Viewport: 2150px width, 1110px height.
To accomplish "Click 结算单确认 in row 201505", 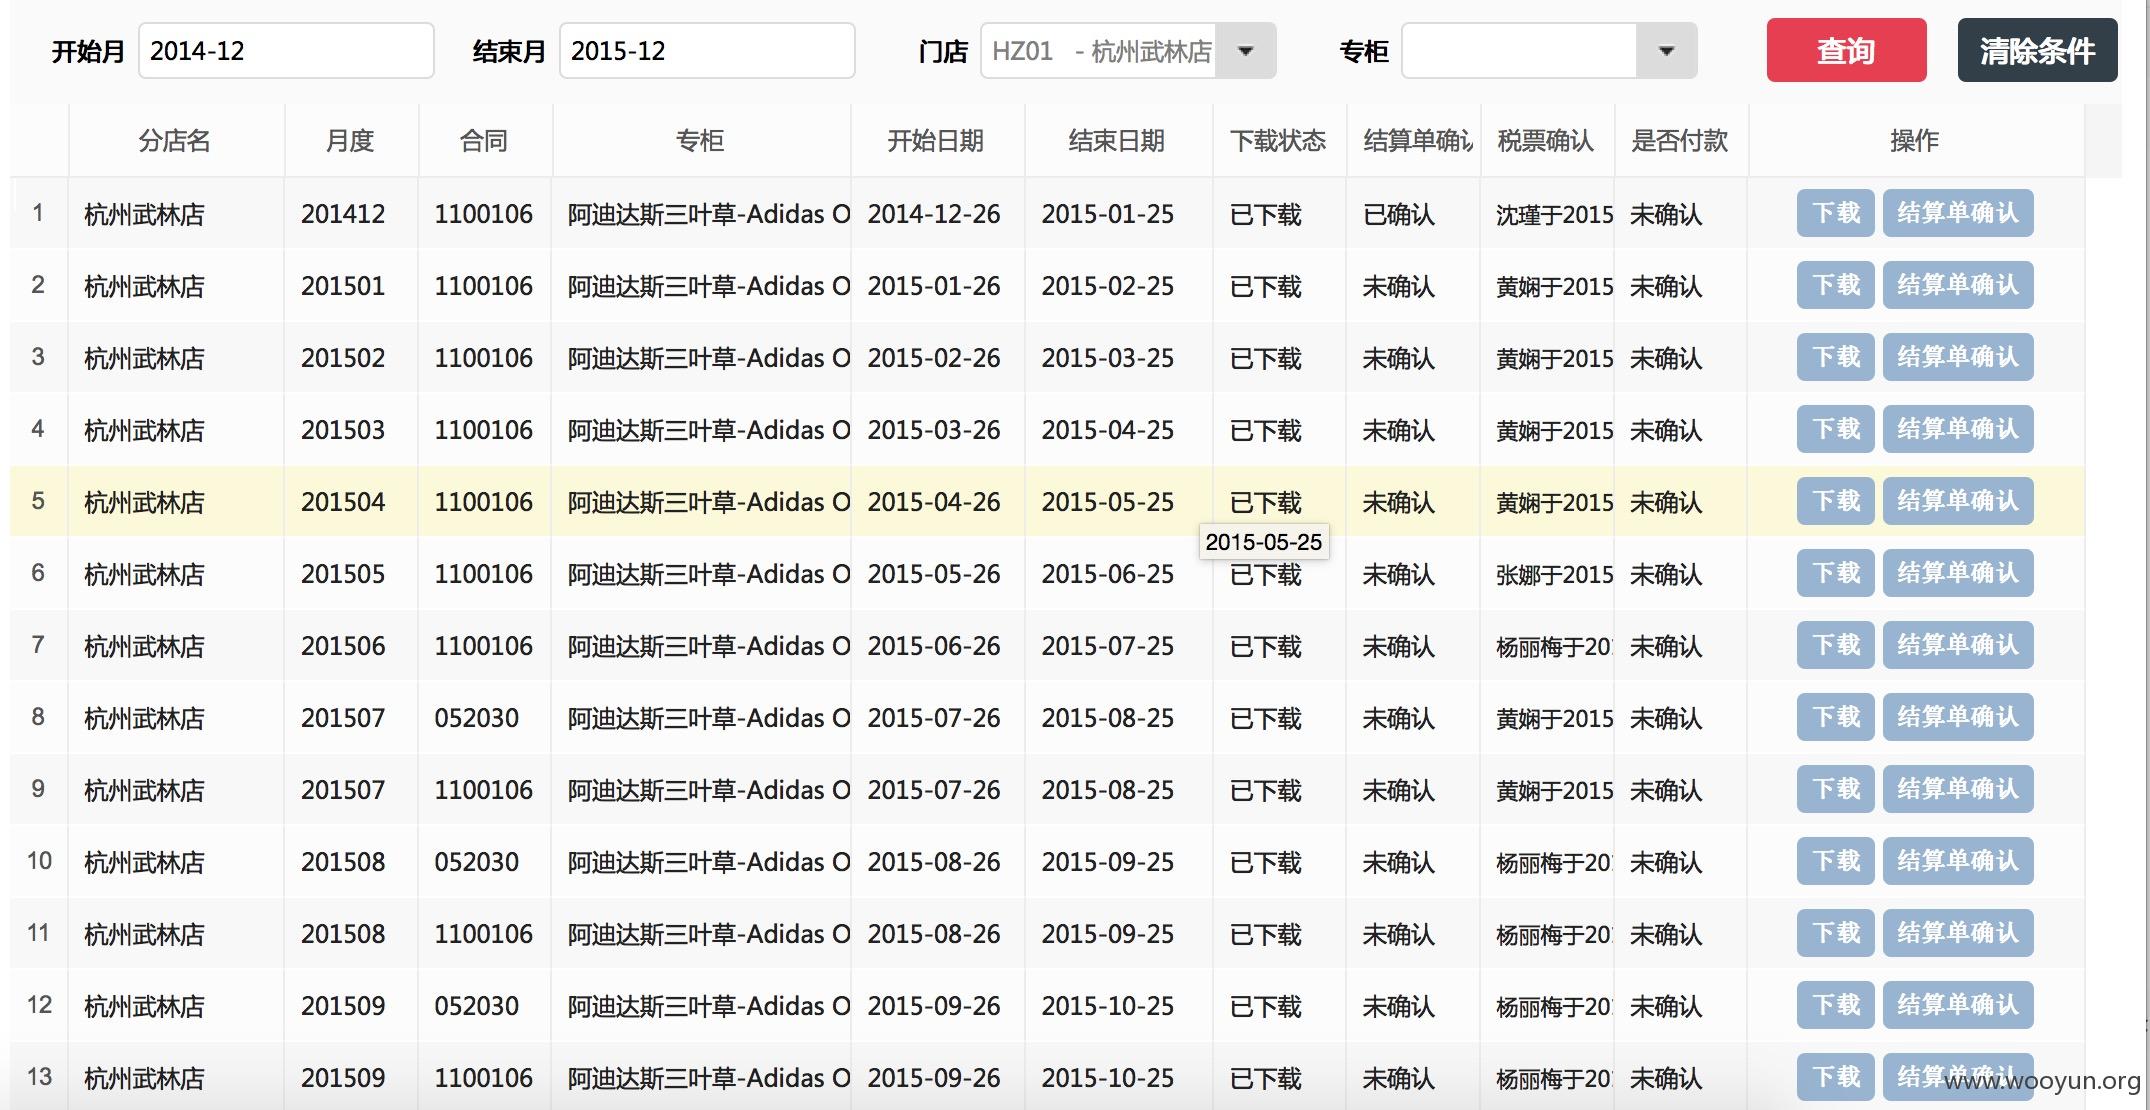I will (1958, 573).
